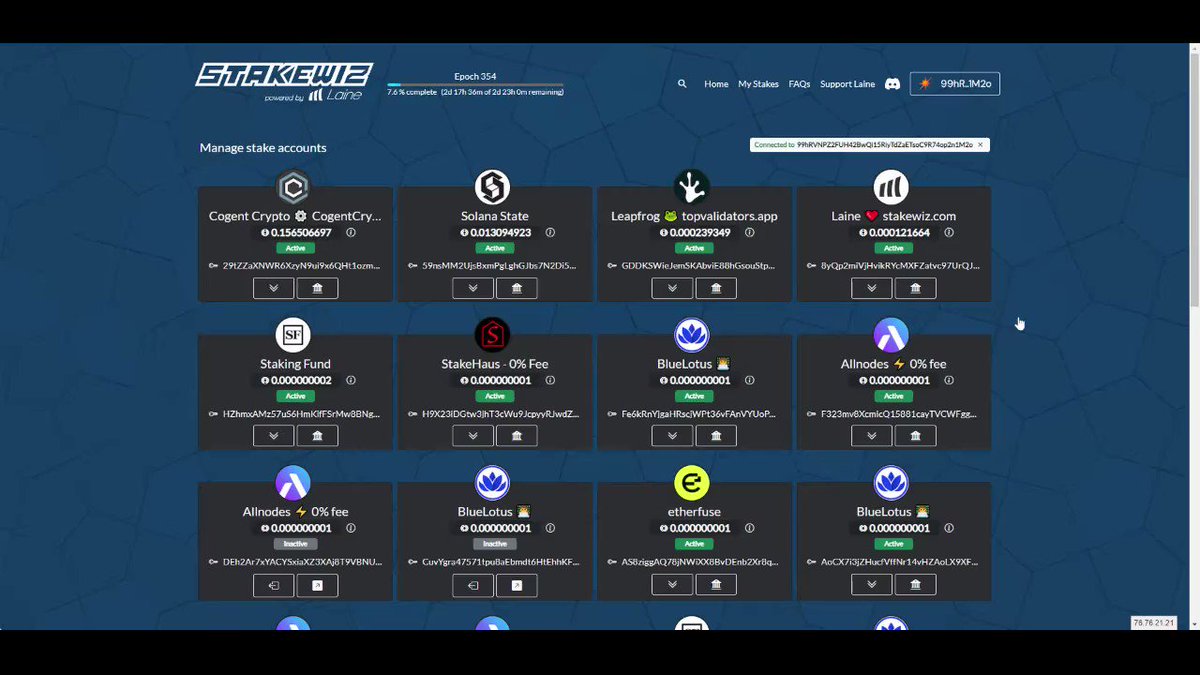This screenshot has width=1200, height=675.
Task: Click Active badge on etherfuse card
Action: coord(694,544)
